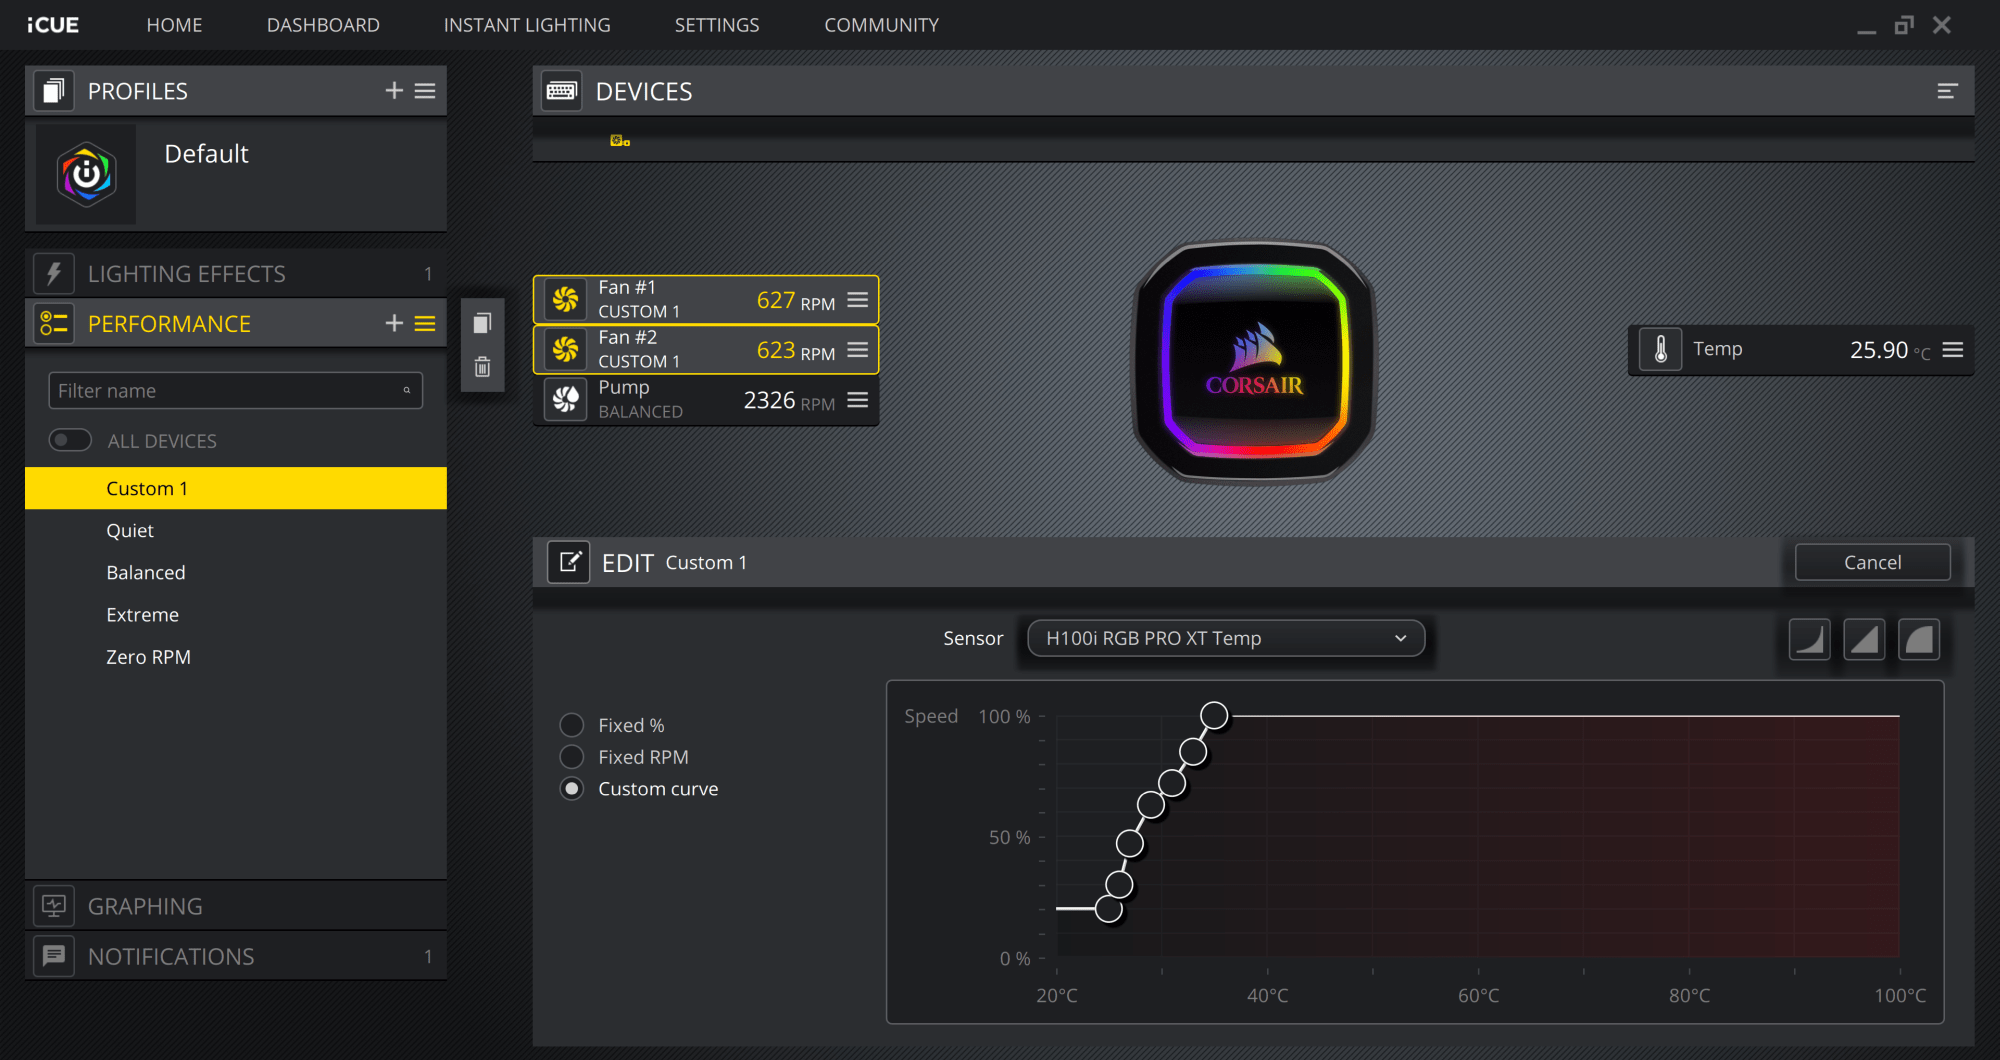Focus the Filter name search field

point(236,391)
